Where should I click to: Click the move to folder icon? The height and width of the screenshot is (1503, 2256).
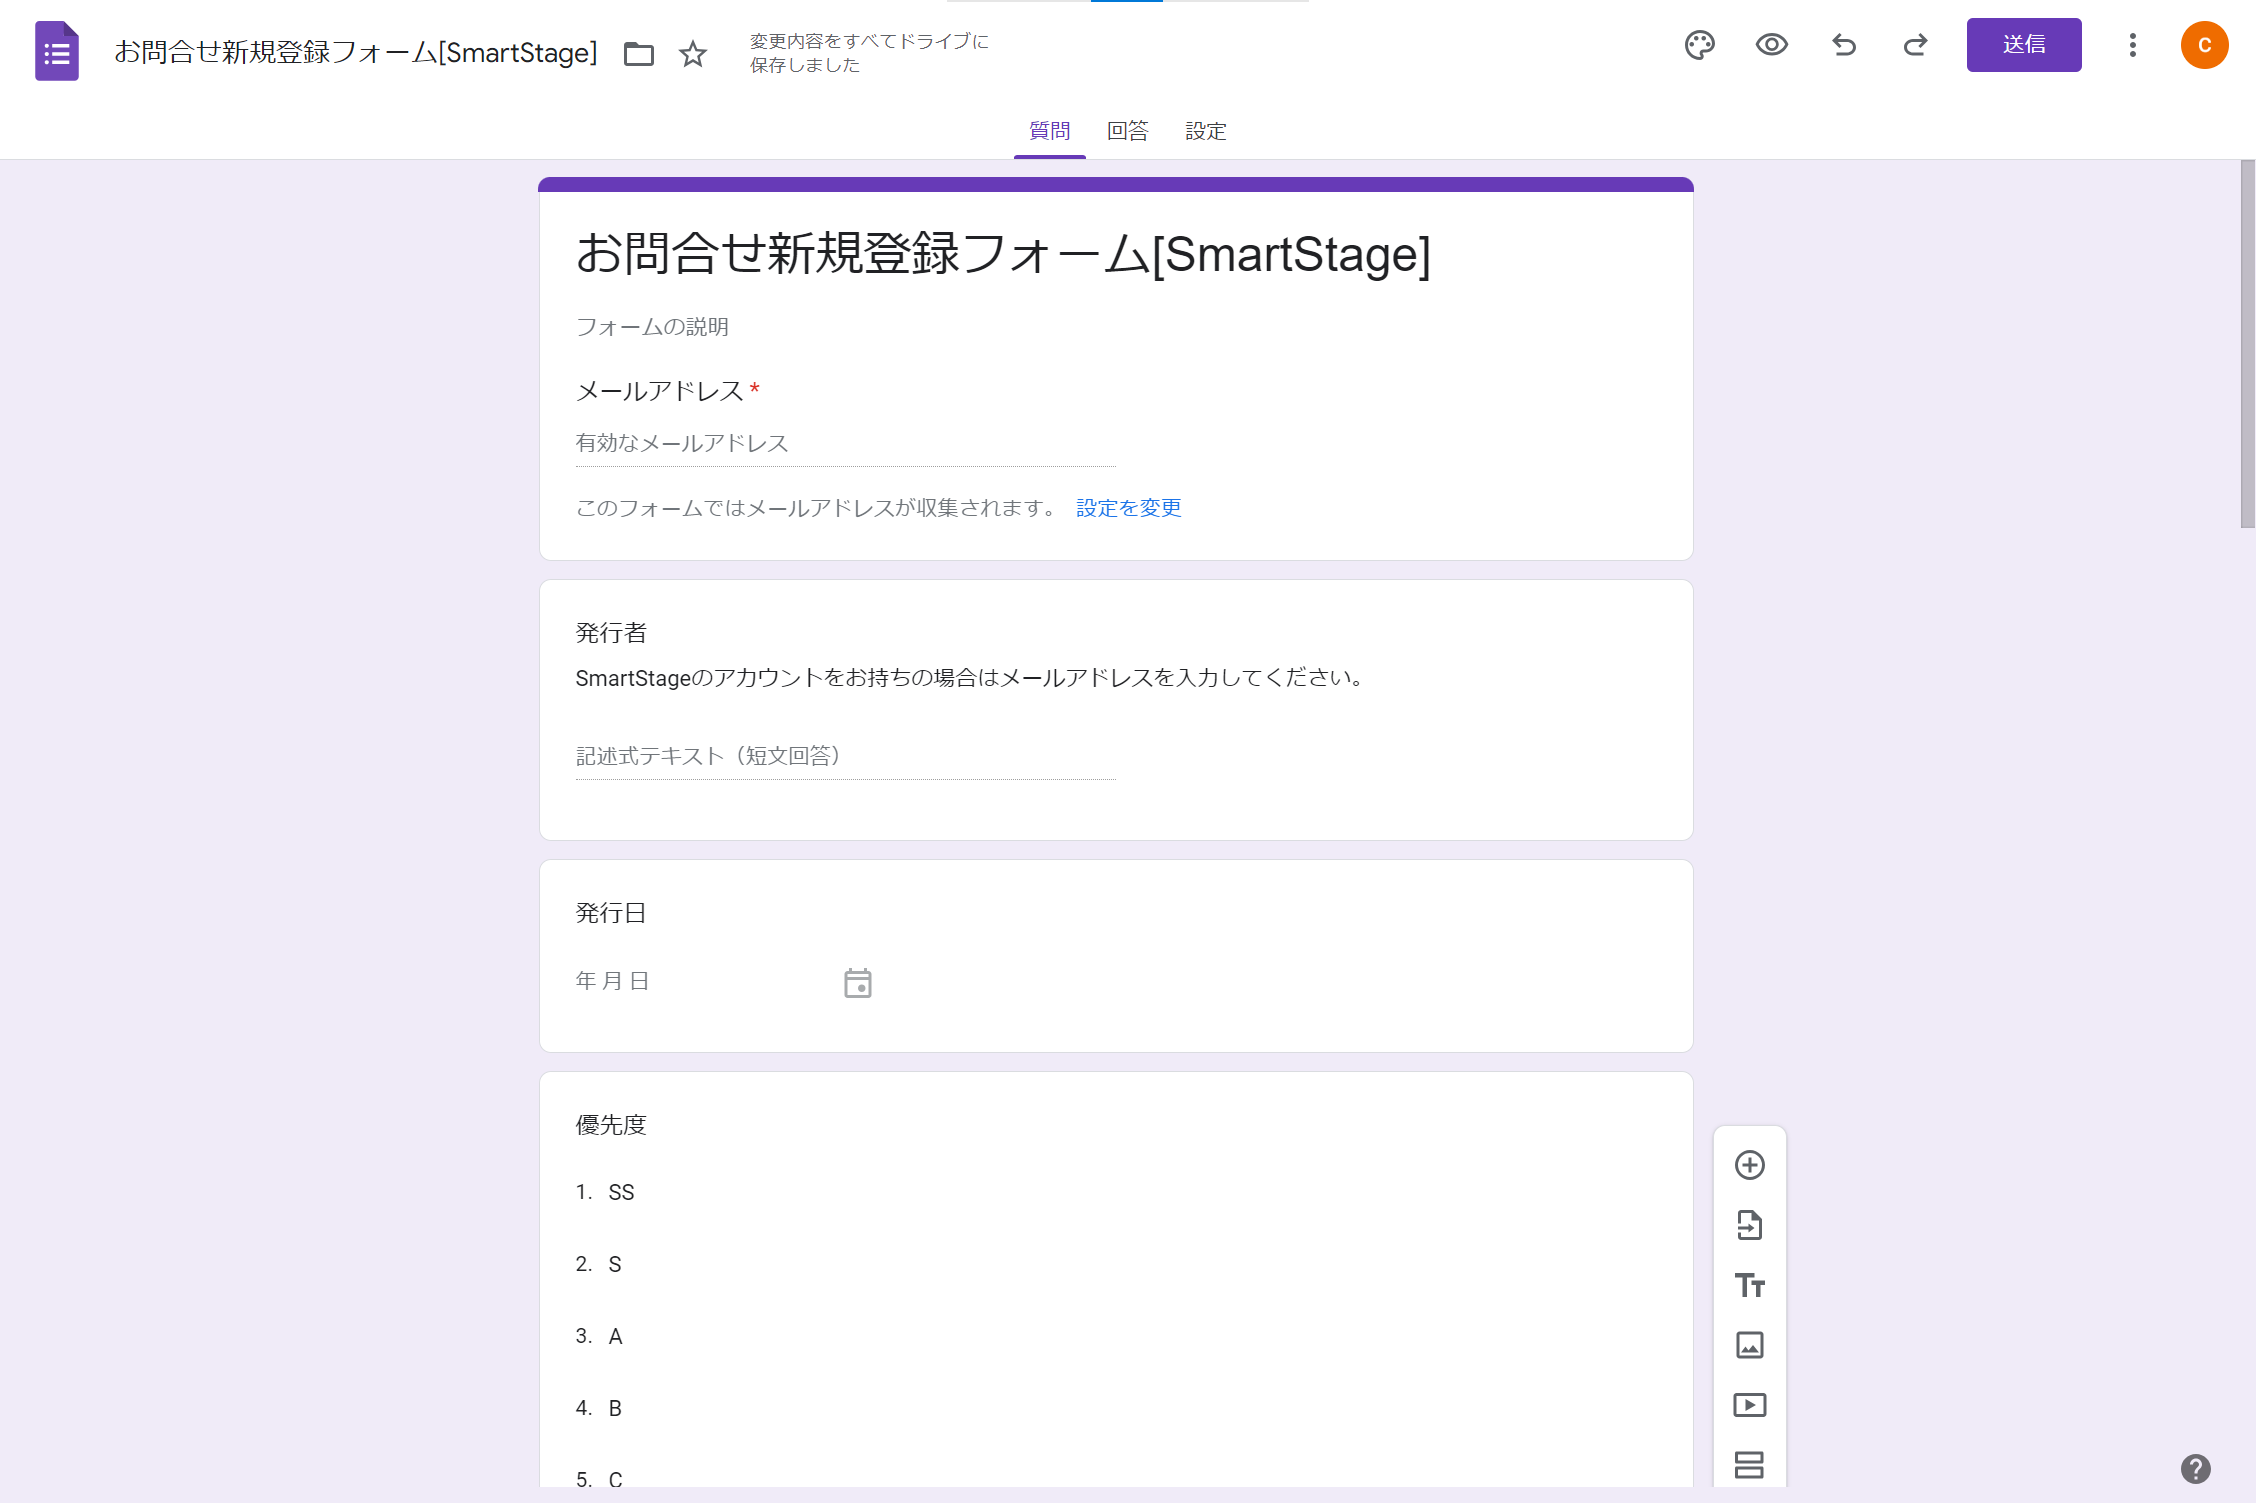coord(639,54)
